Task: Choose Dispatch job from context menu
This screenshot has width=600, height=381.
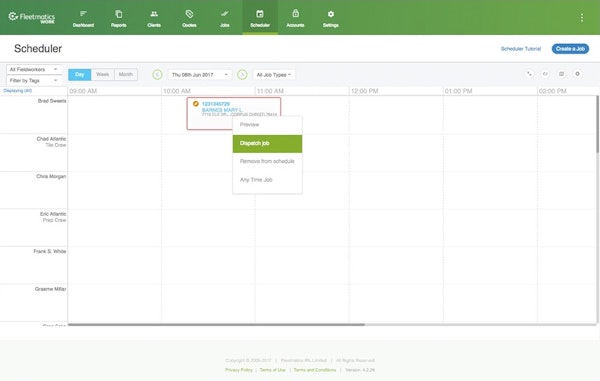Action: click(x=267, y=143)
